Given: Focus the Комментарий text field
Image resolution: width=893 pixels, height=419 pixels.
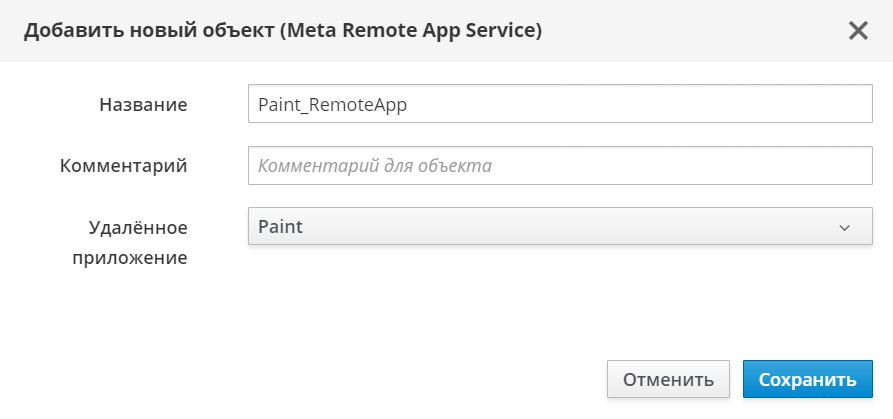Looking at the screenshot, I should 560,166.
